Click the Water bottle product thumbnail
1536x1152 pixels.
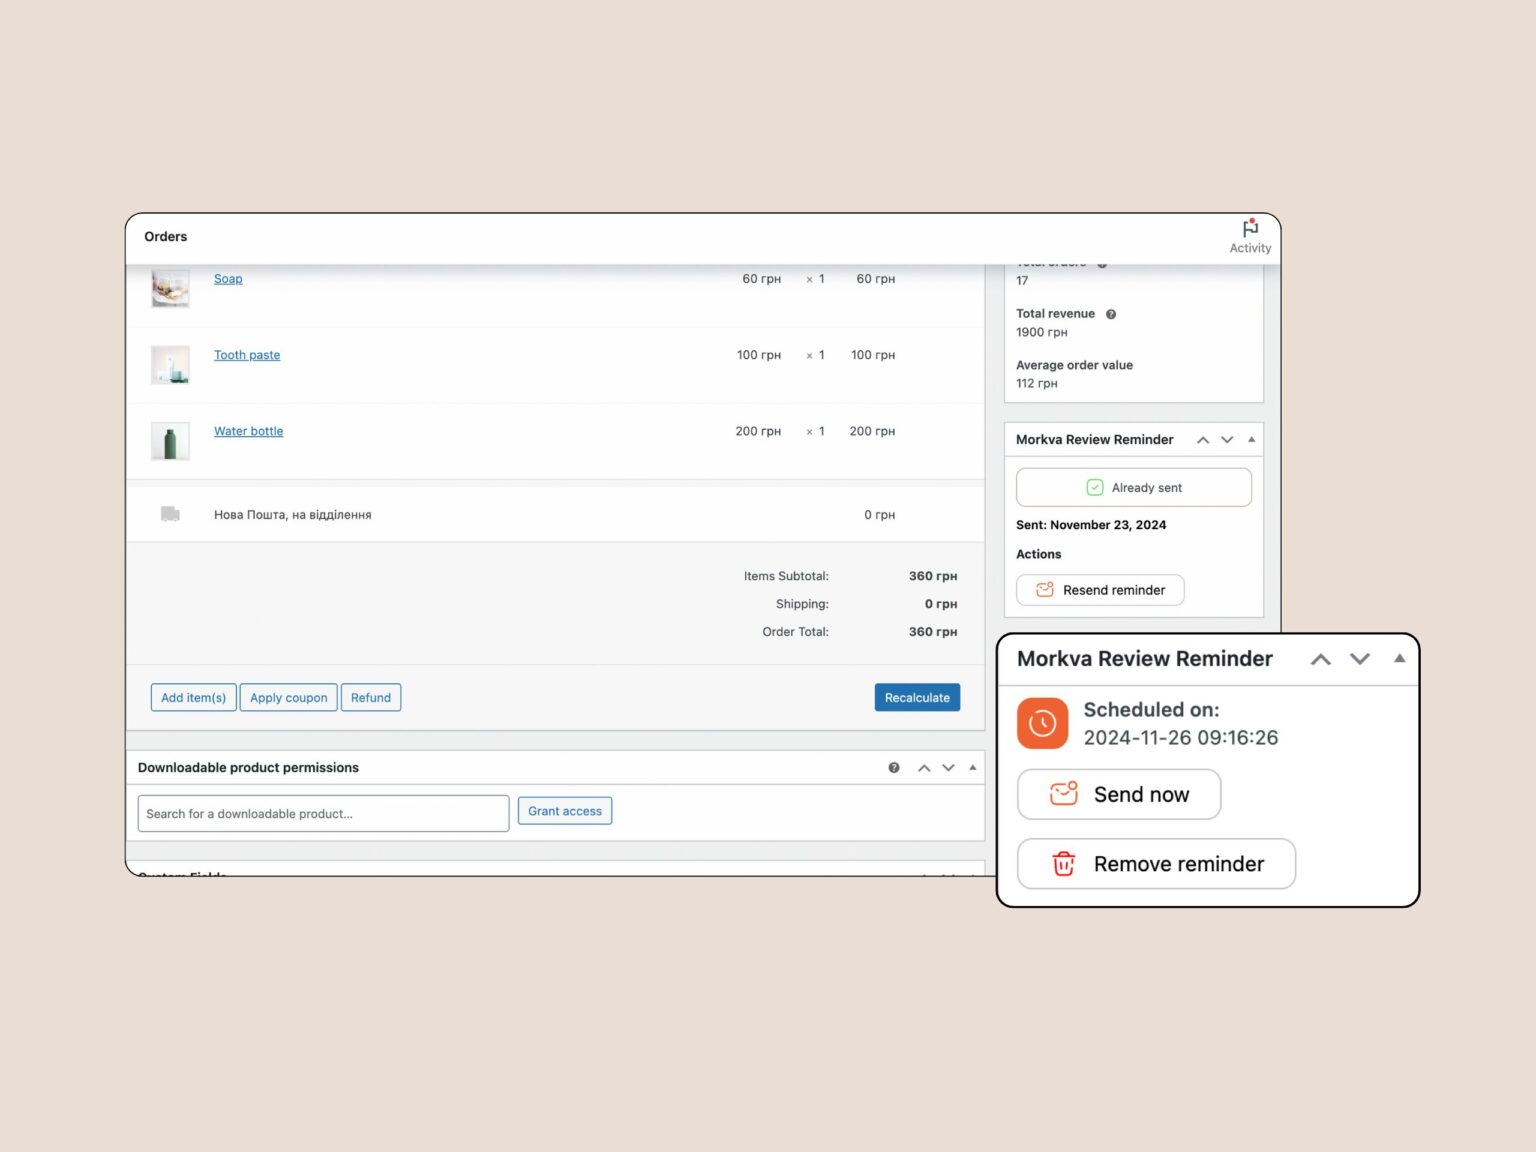(170, 441)
